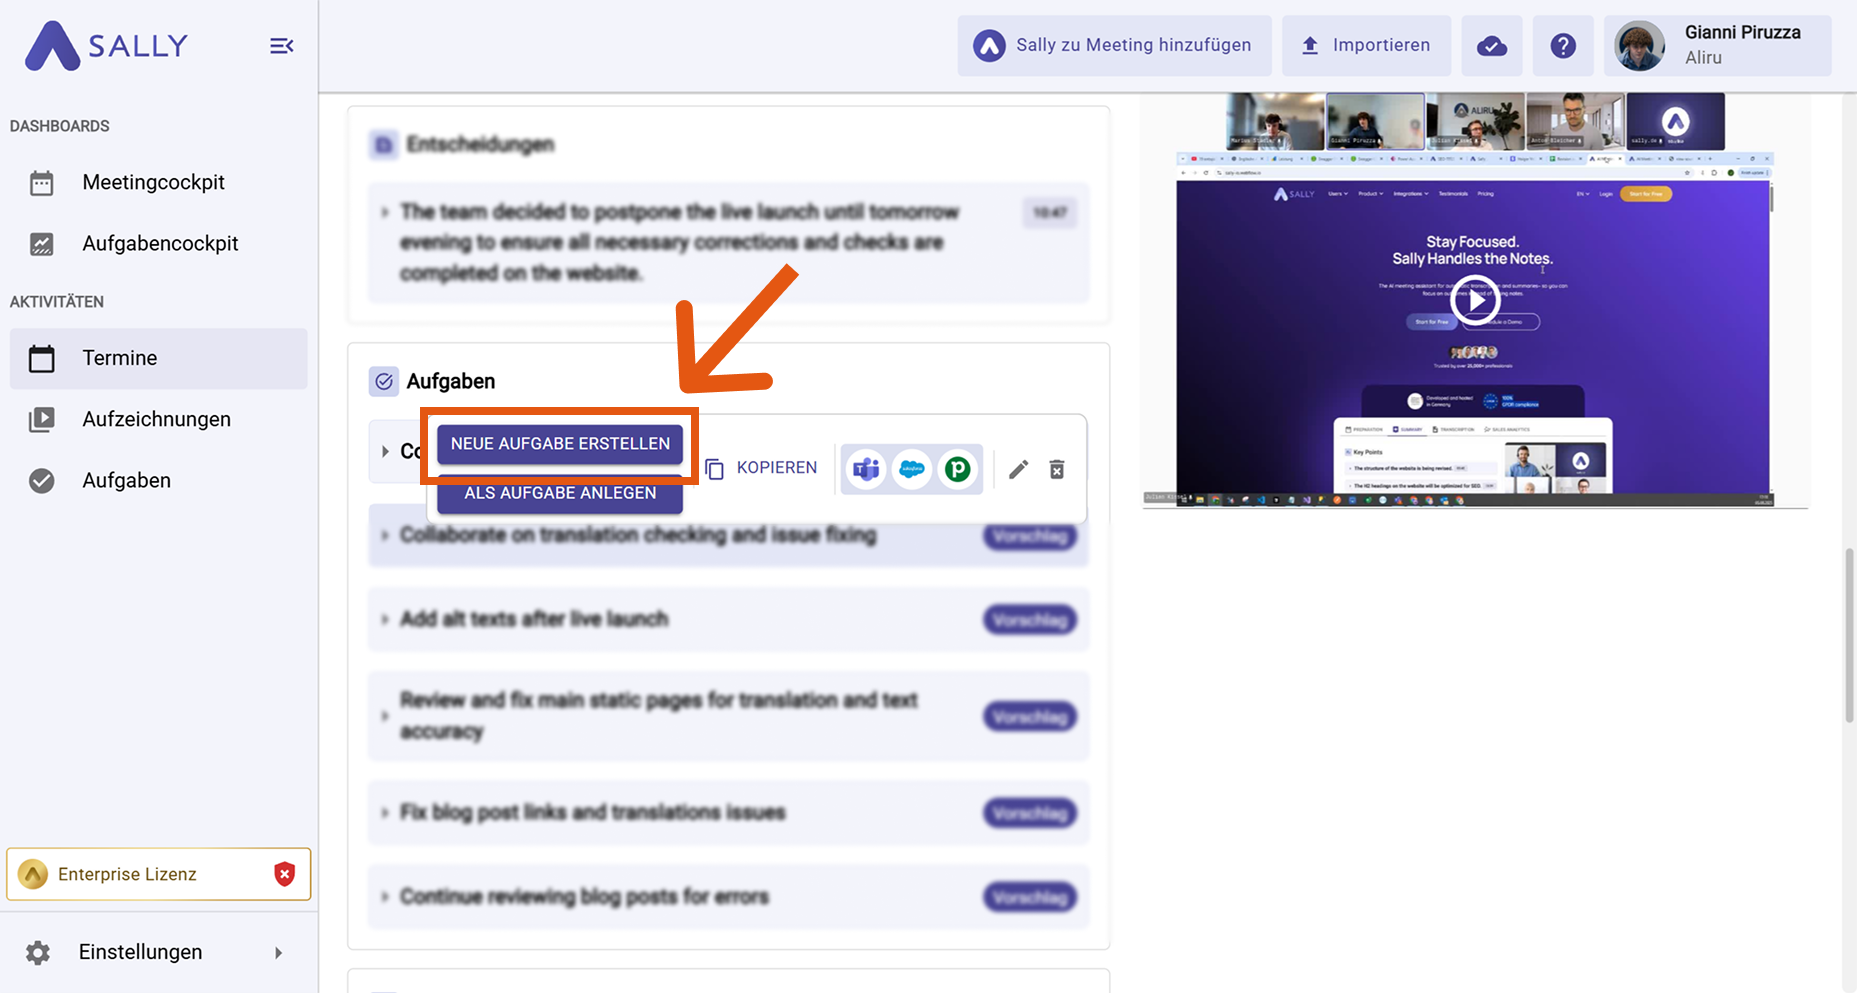
Task: Click the upload icon in Importieren
Action: [1310, 46]
